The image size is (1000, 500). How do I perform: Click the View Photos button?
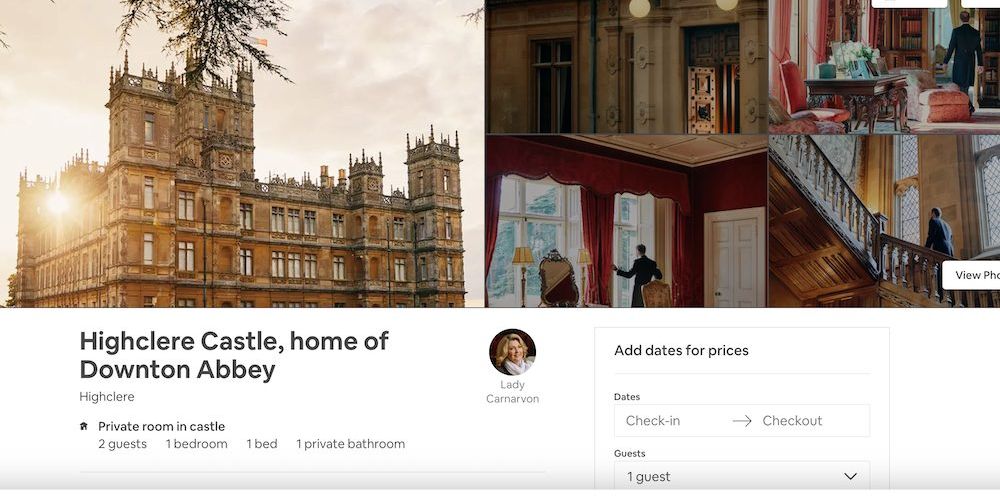(971, 275)
